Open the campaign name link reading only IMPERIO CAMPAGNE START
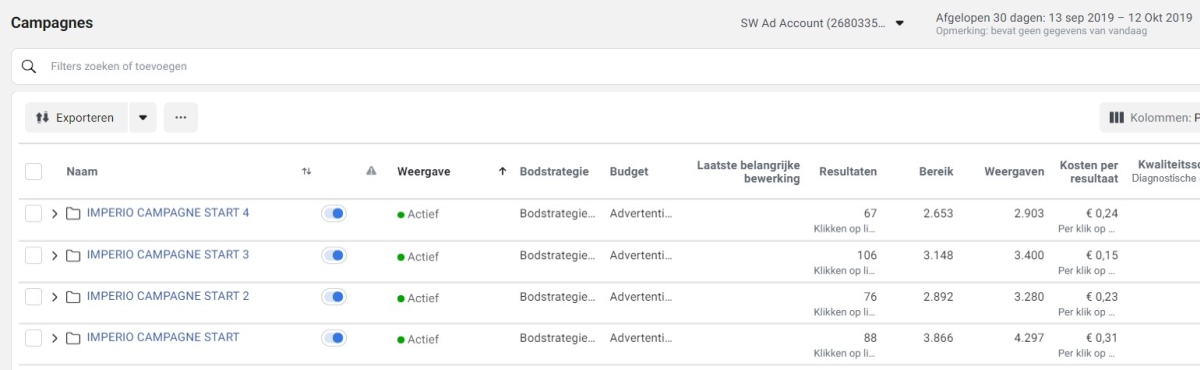The image size is (1200, 370). point(163,337)
